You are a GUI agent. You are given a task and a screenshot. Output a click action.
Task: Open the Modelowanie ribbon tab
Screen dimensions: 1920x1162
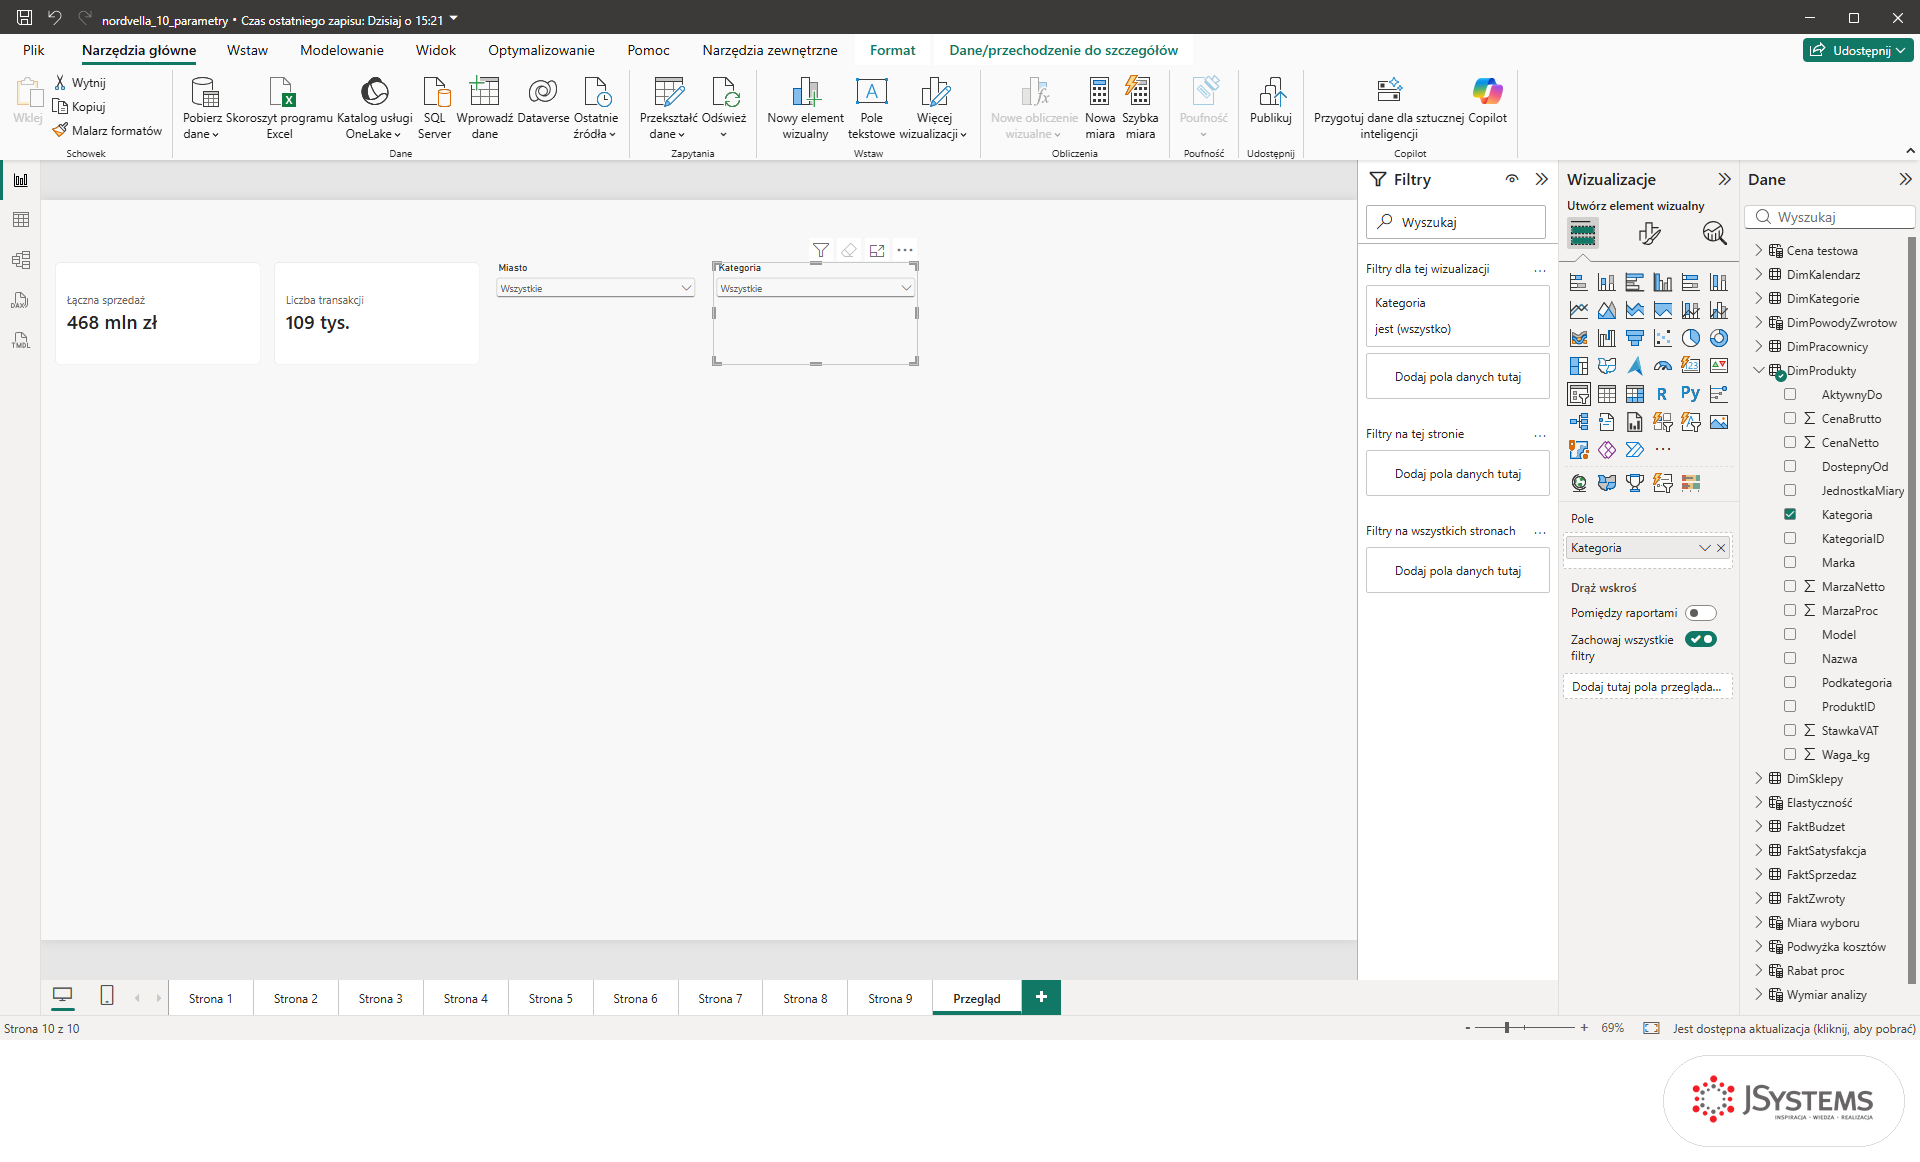(342, 50)
